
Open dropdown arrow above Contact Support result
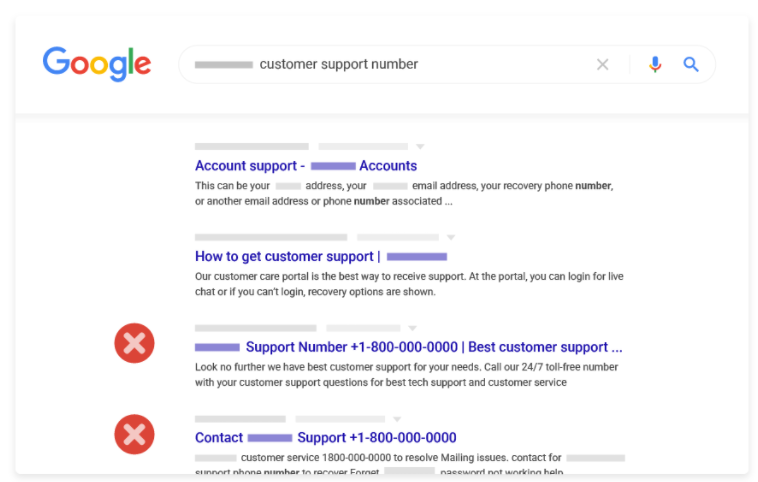point(397,419)
